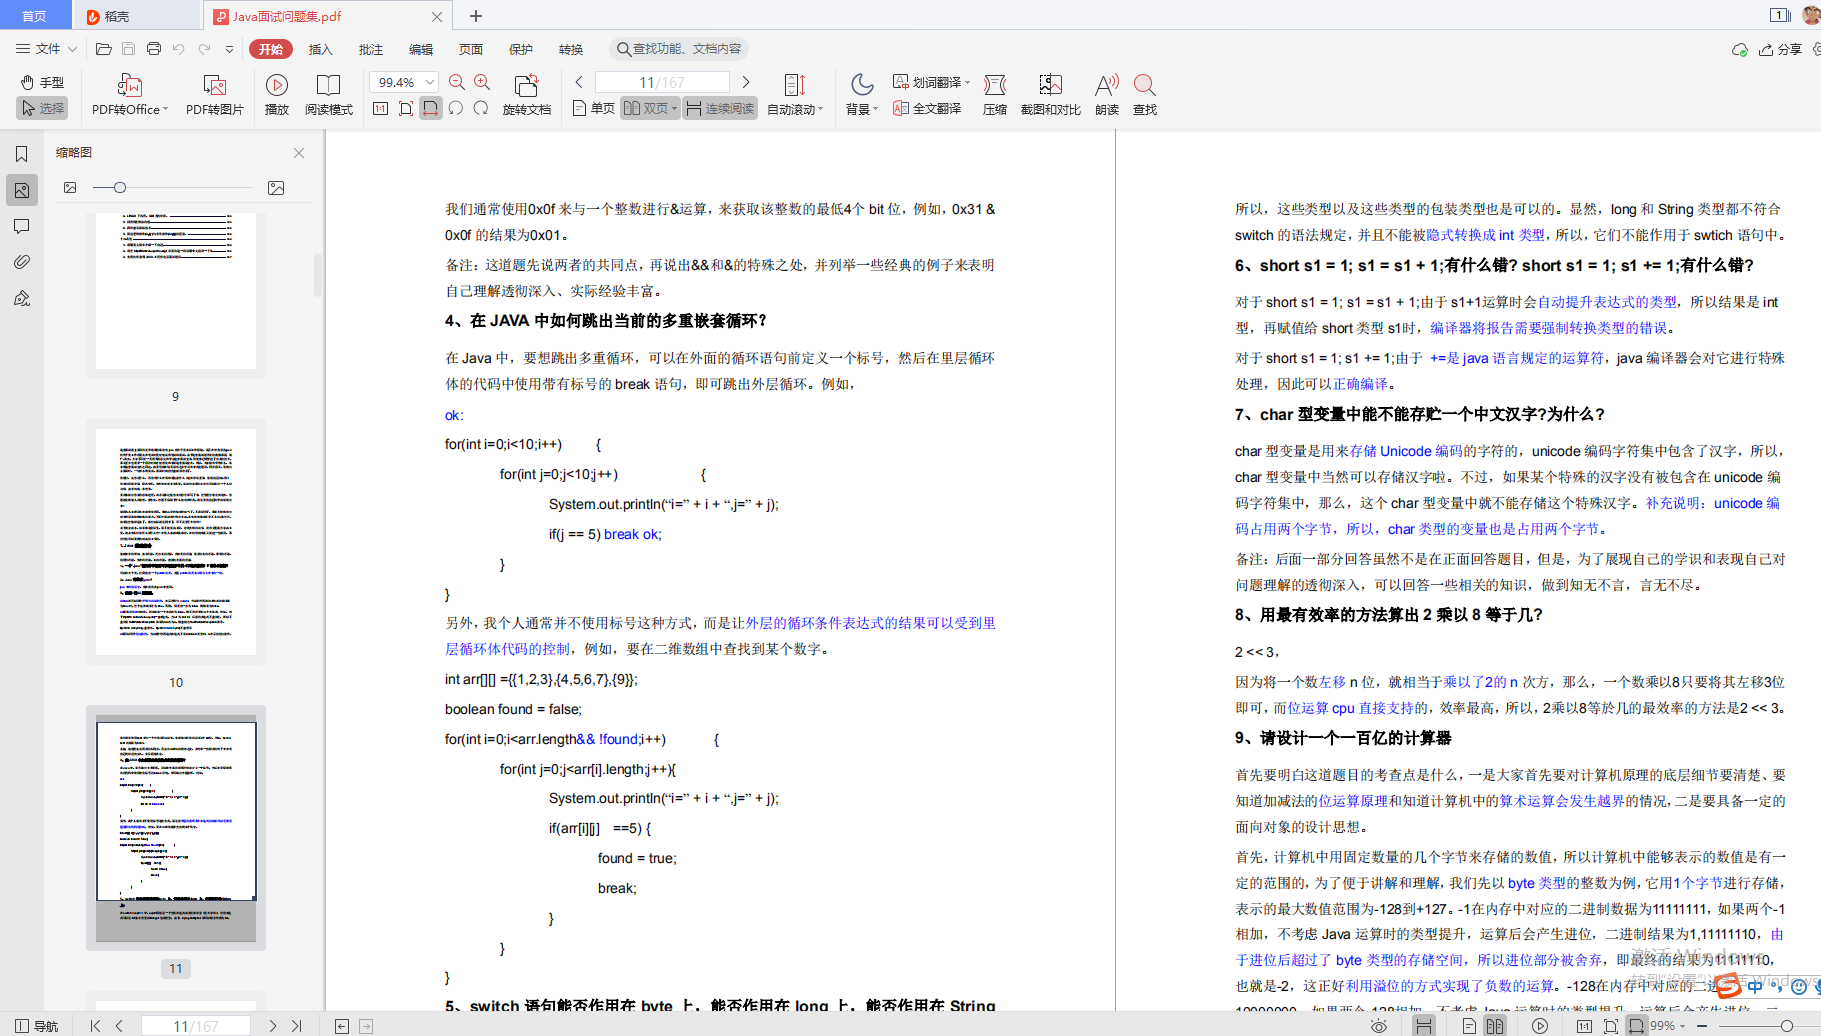Screen dimensions: 1821x1036
Task: Enter 阅读模式 reading mode
Action: pyautogui.click(x=329, y=95)
